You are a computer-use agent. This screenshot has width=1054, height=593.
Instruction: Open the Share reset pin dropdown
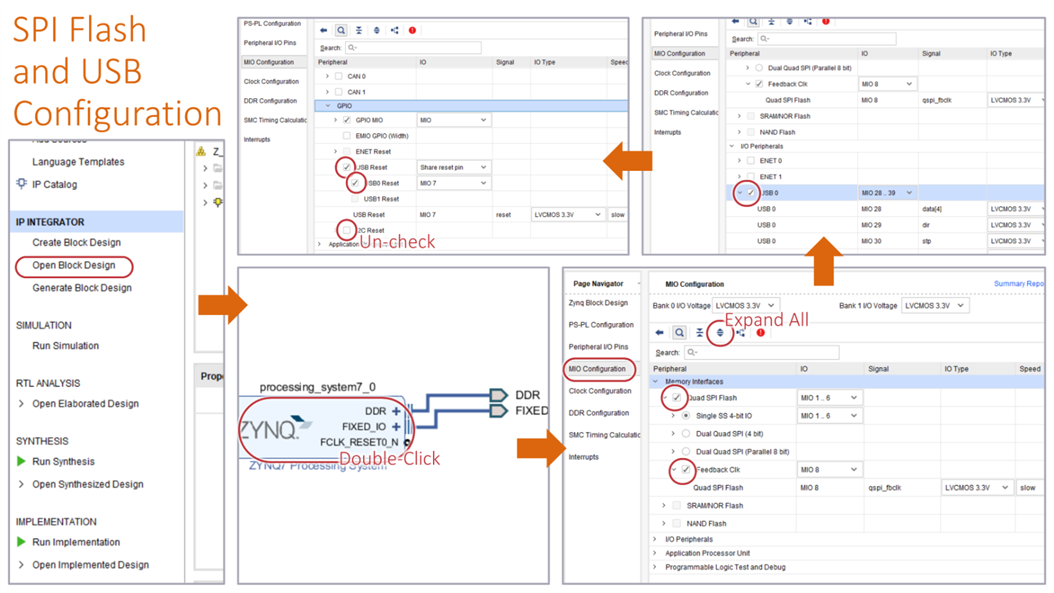[454, 167]
